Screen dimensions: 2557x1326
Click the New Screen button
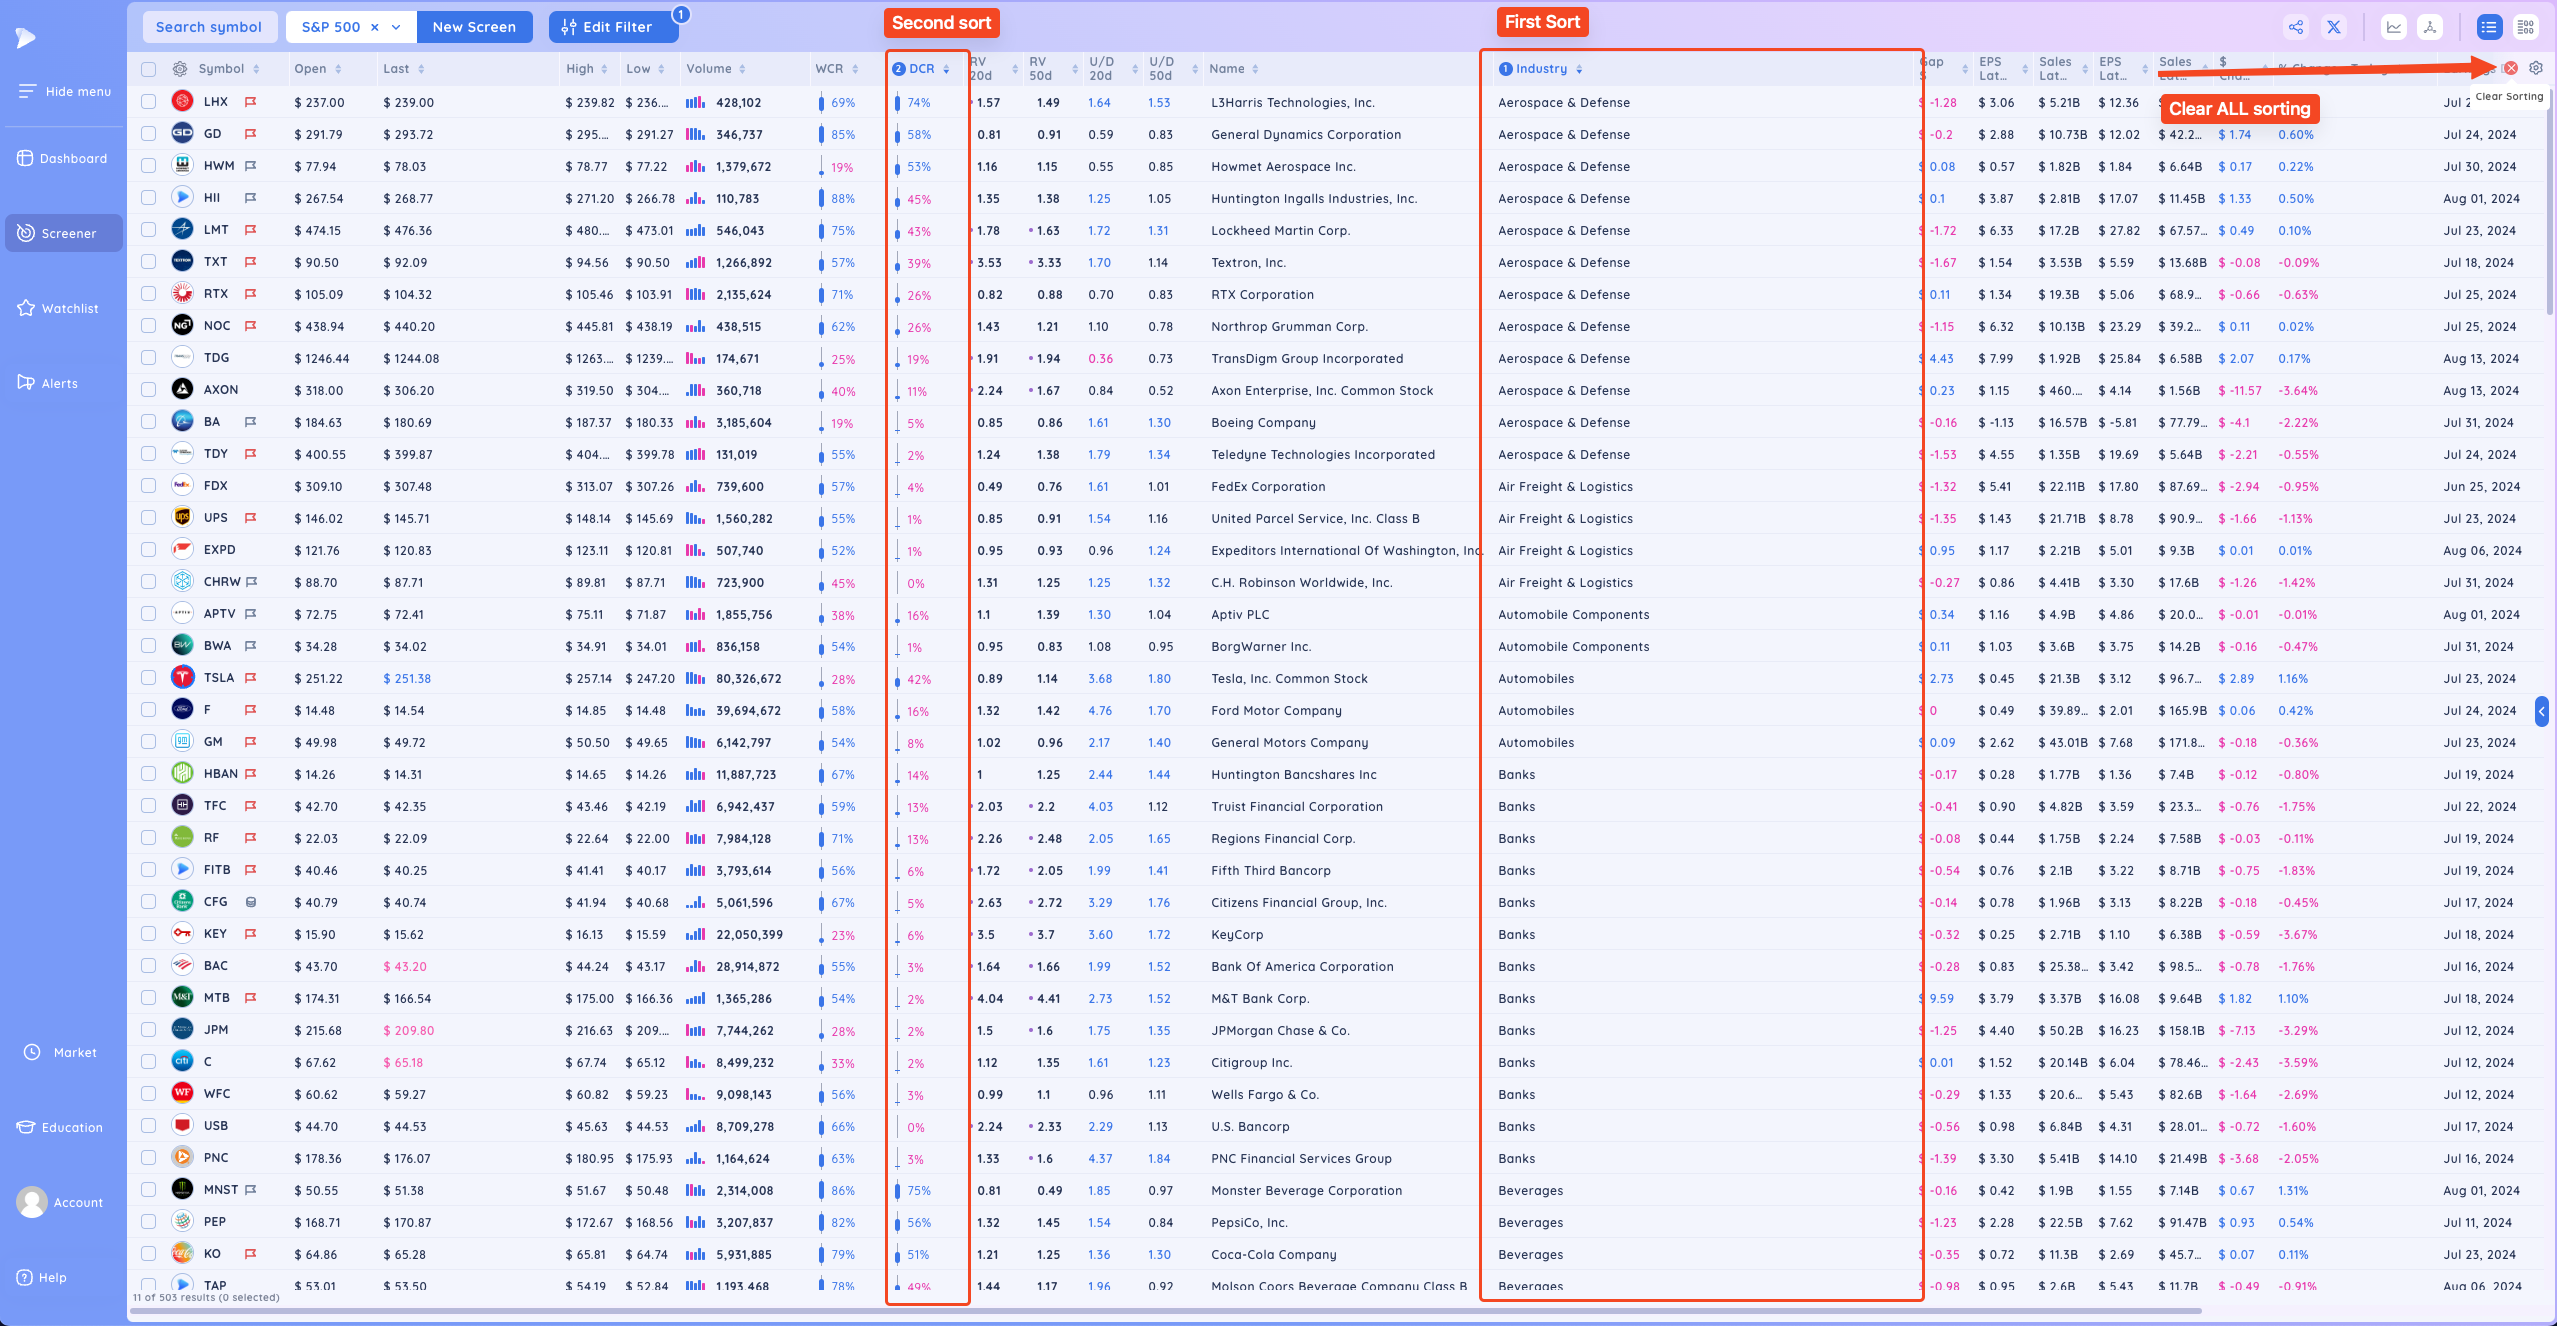(x=474, y=27)
